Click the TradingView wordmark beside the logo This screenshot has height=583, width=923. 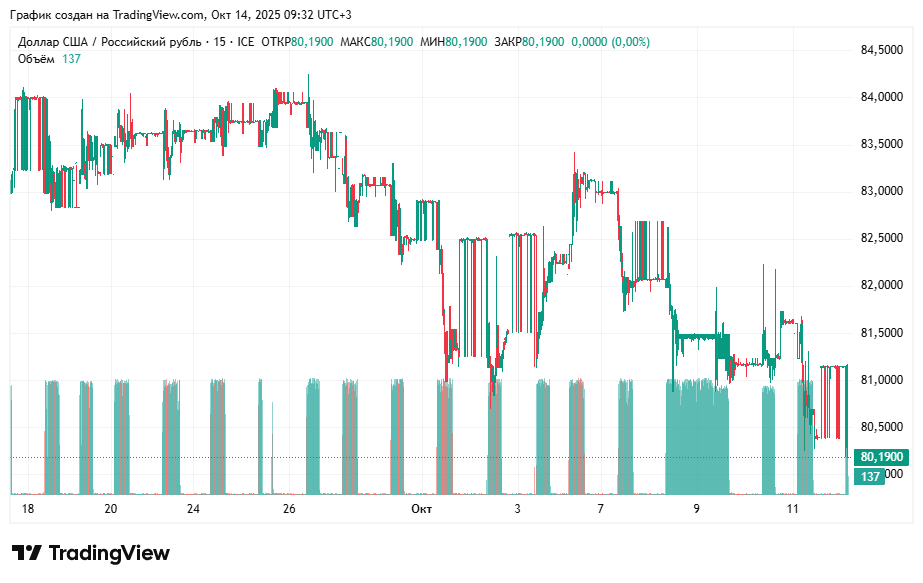pos(109,553)
